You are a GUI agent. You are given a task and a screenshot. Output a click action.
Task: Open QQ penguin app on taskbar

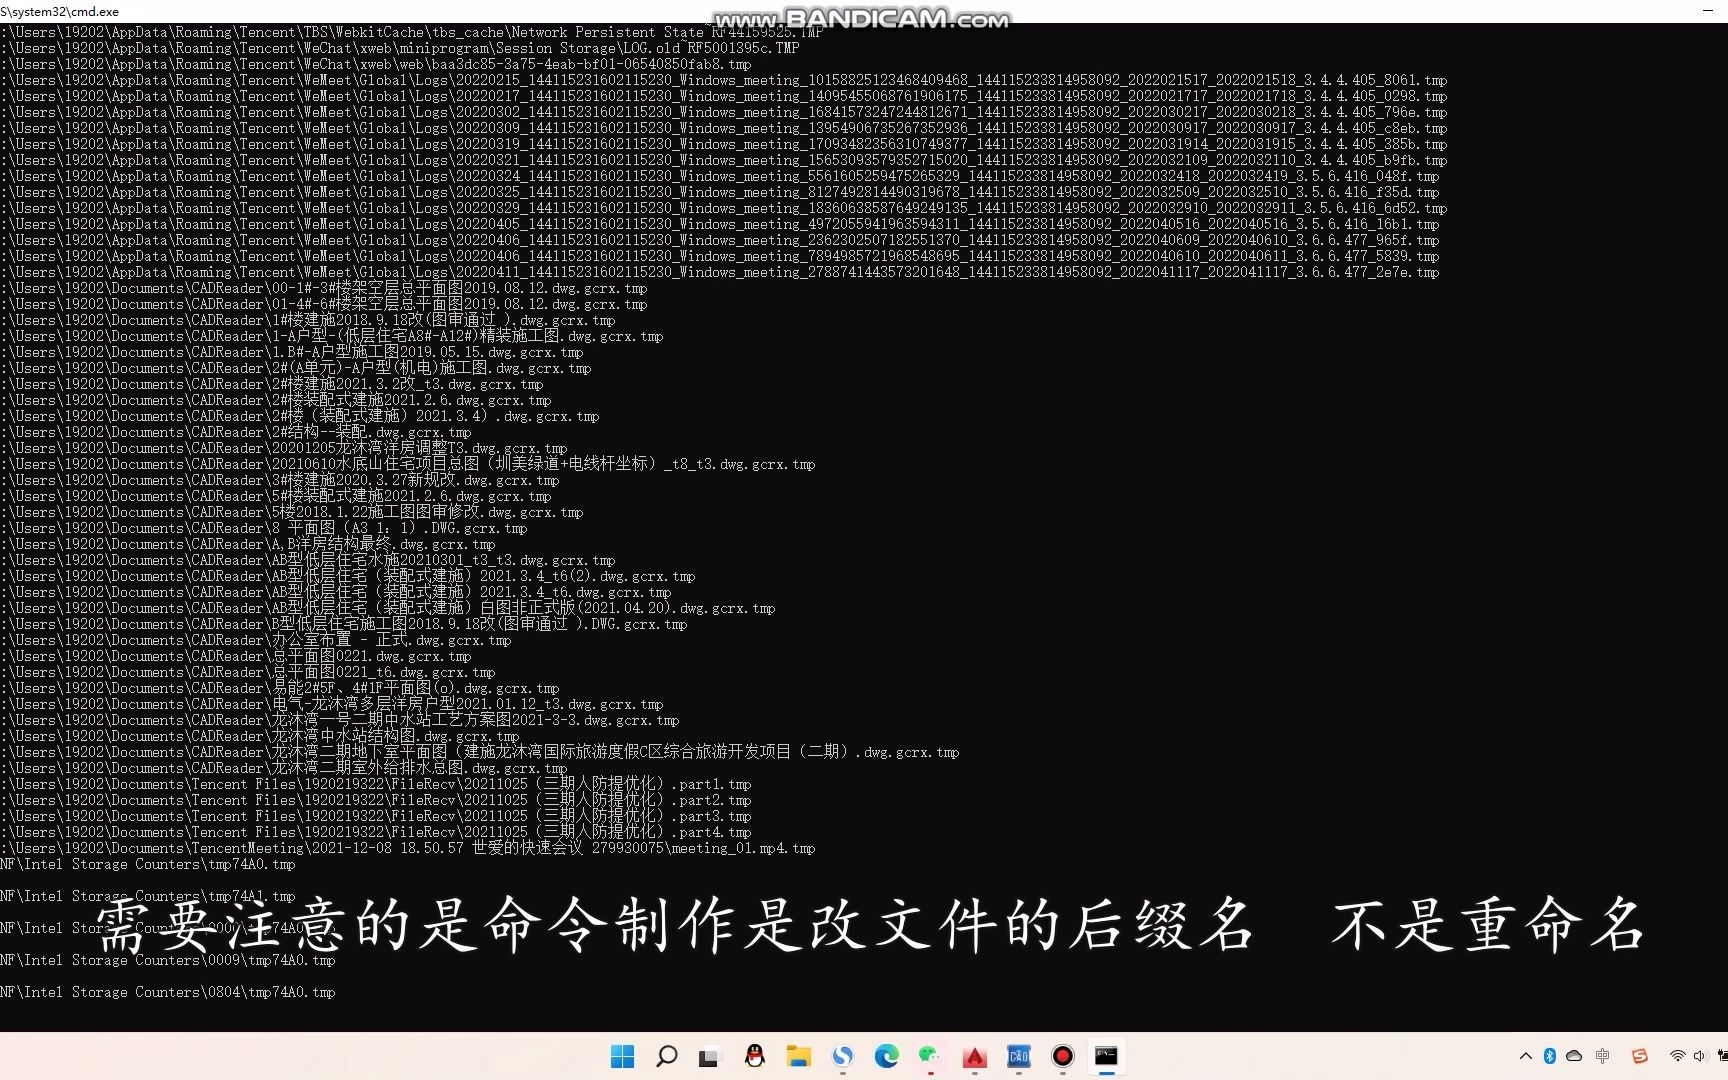[755, 1056]
